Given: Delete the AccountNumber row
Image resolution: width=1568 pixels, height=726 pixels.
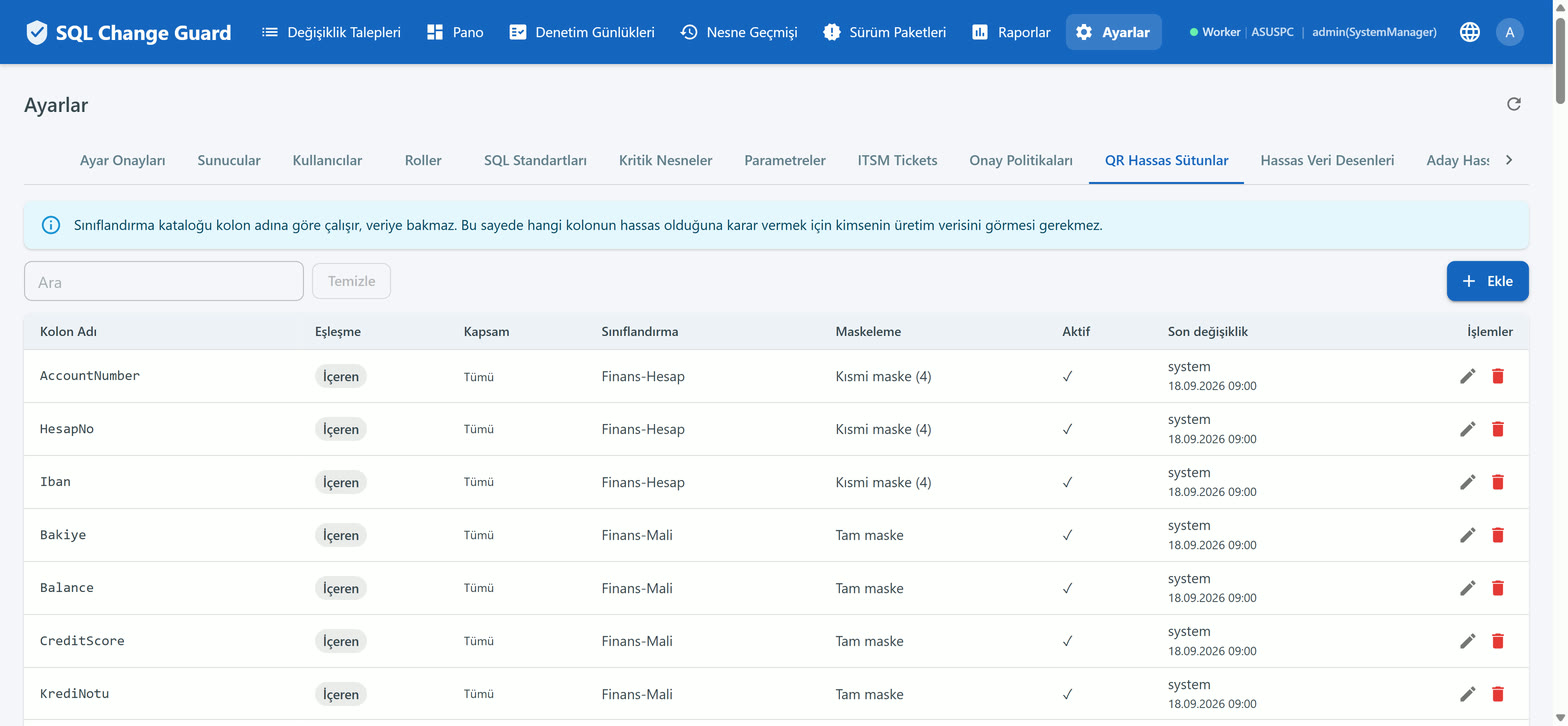Looking at the screenshot, I should [1497, 376].
